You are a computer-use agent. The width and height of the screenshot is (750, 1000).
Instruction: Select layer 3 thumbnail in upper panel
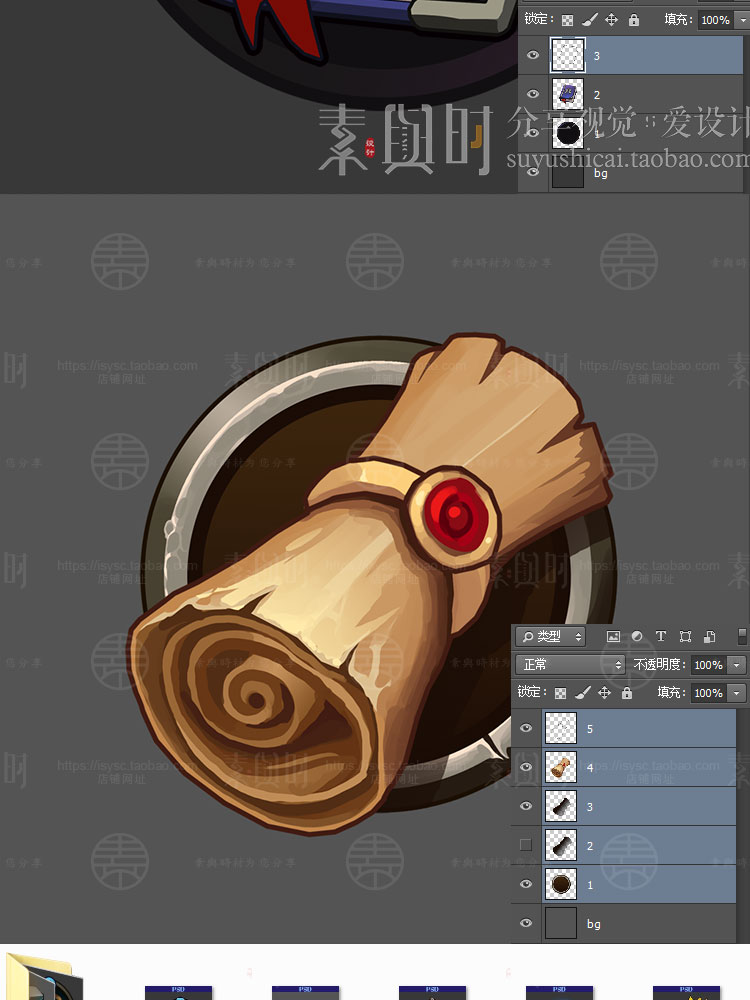tap(568, 55)
